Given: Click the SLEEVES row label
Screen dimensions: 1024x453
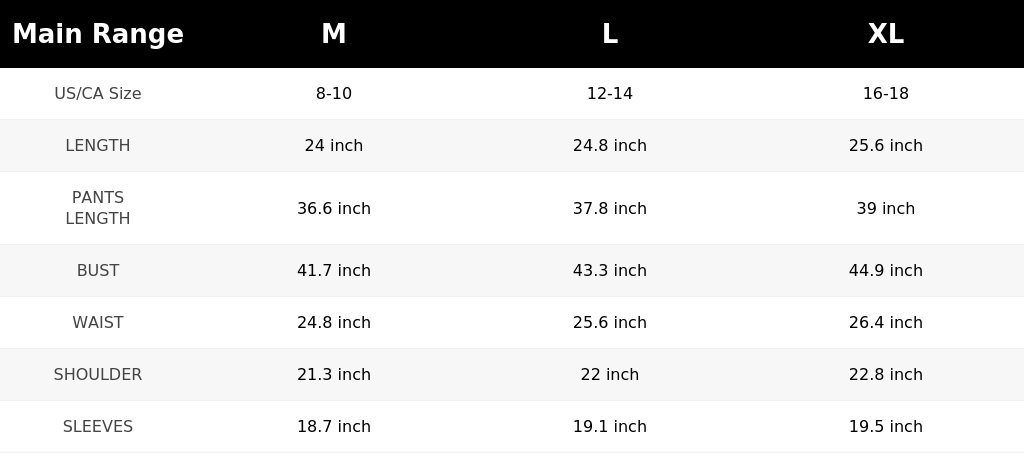Looking at the screenshot, I should pos(98,426).
